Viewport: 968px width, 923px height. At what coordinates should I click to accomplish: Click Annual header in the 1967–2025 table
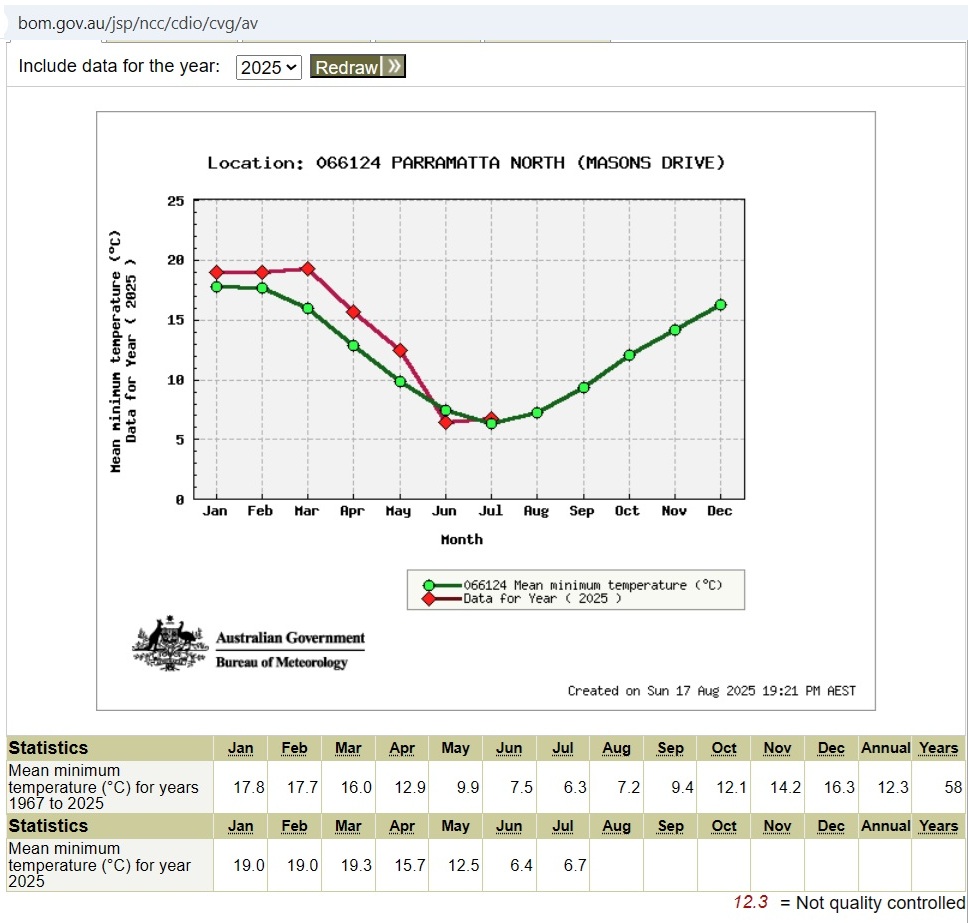coord(885,748)
